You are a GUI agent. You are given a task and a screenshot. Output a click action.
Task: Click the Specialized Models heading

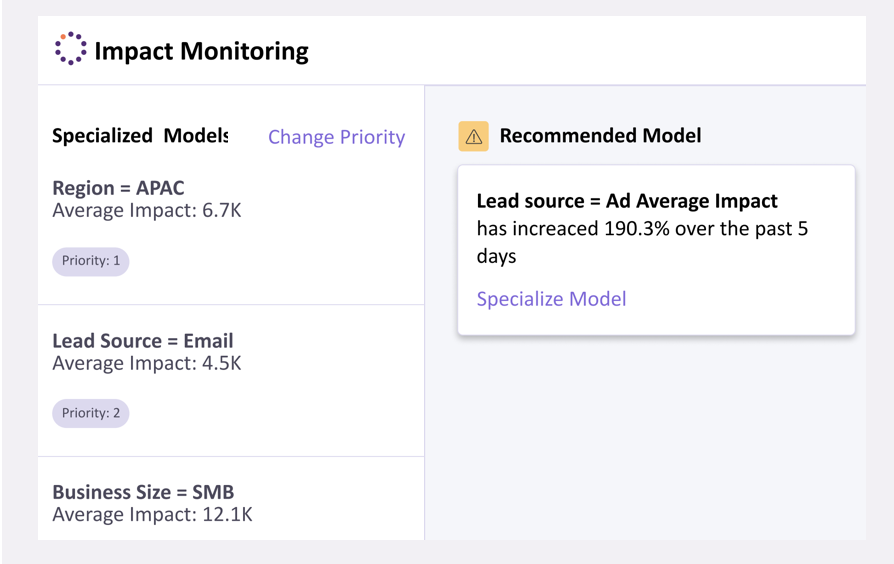point(140,136)
